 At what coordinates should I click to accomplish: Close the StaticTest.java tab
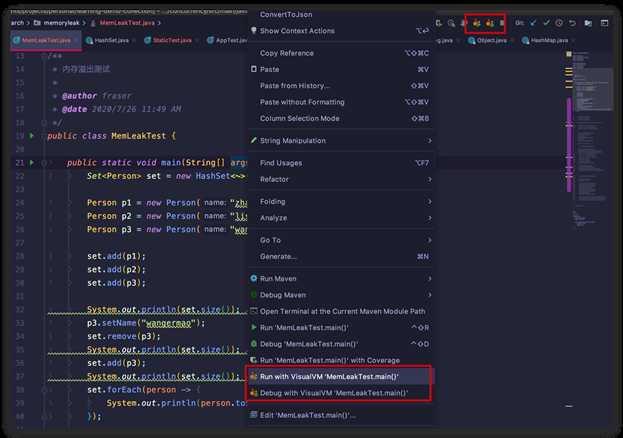tap(197, 40)
